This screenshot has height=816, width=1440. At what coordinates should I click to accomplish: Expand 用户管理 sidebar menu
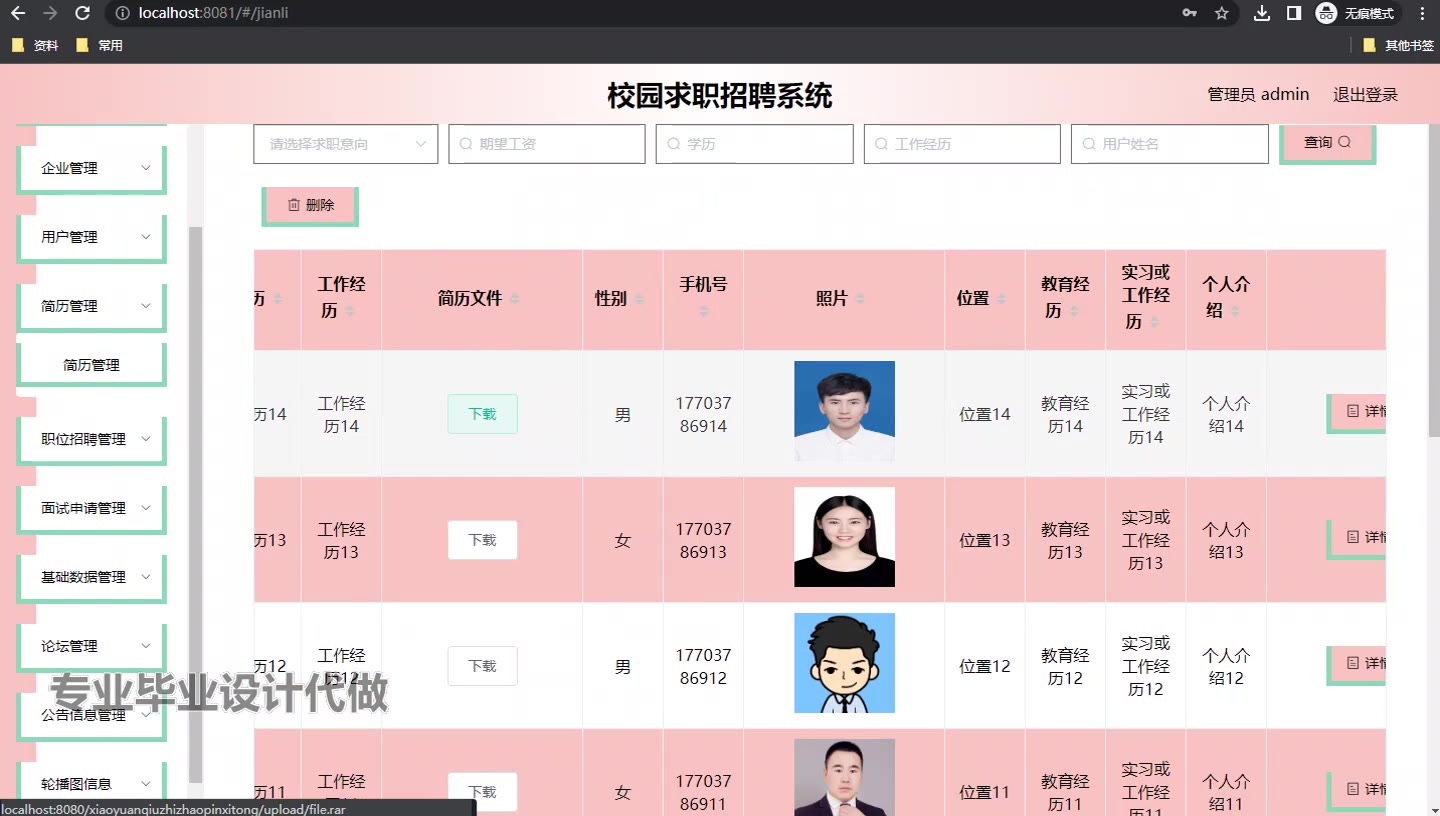[x=90, y=237]
